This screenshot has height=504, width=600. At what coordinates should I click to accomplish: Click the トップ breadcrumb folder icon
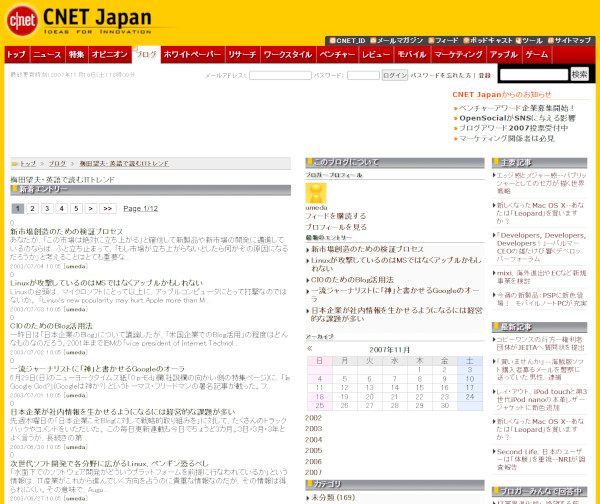pos(13,163)
